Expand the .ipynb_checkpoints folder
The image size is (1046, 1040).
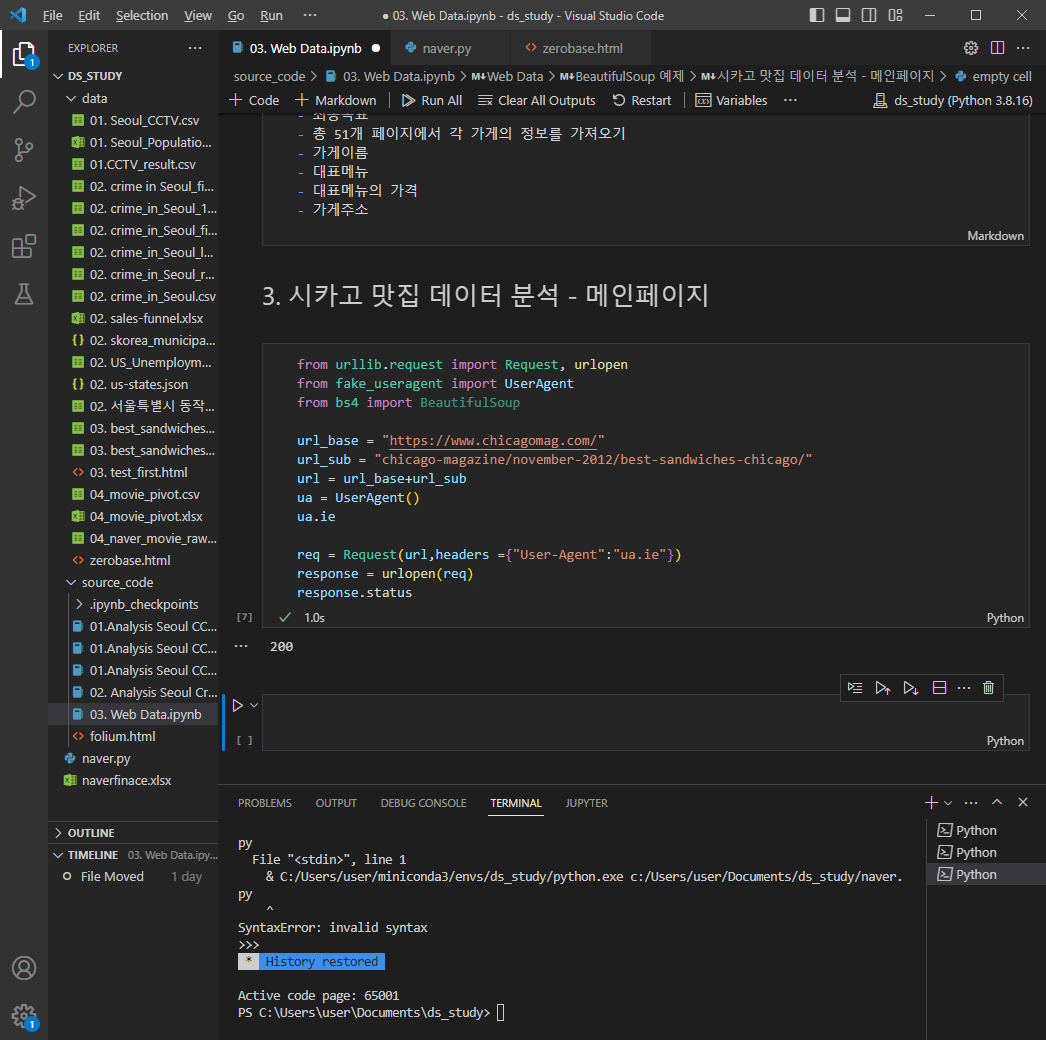click(x=133, y=604)
